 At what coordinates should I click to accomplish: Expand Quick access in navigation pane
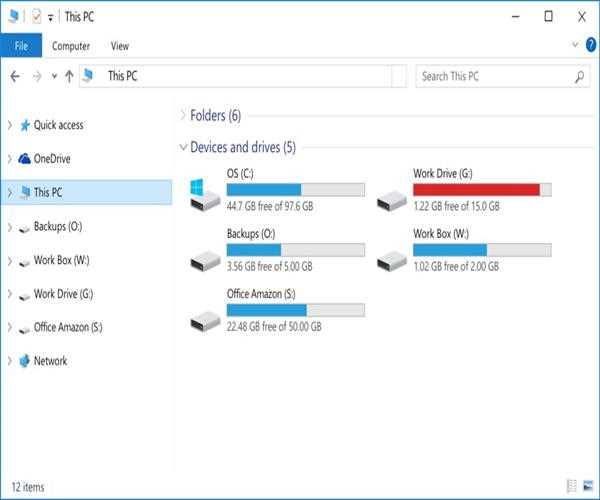9,125
